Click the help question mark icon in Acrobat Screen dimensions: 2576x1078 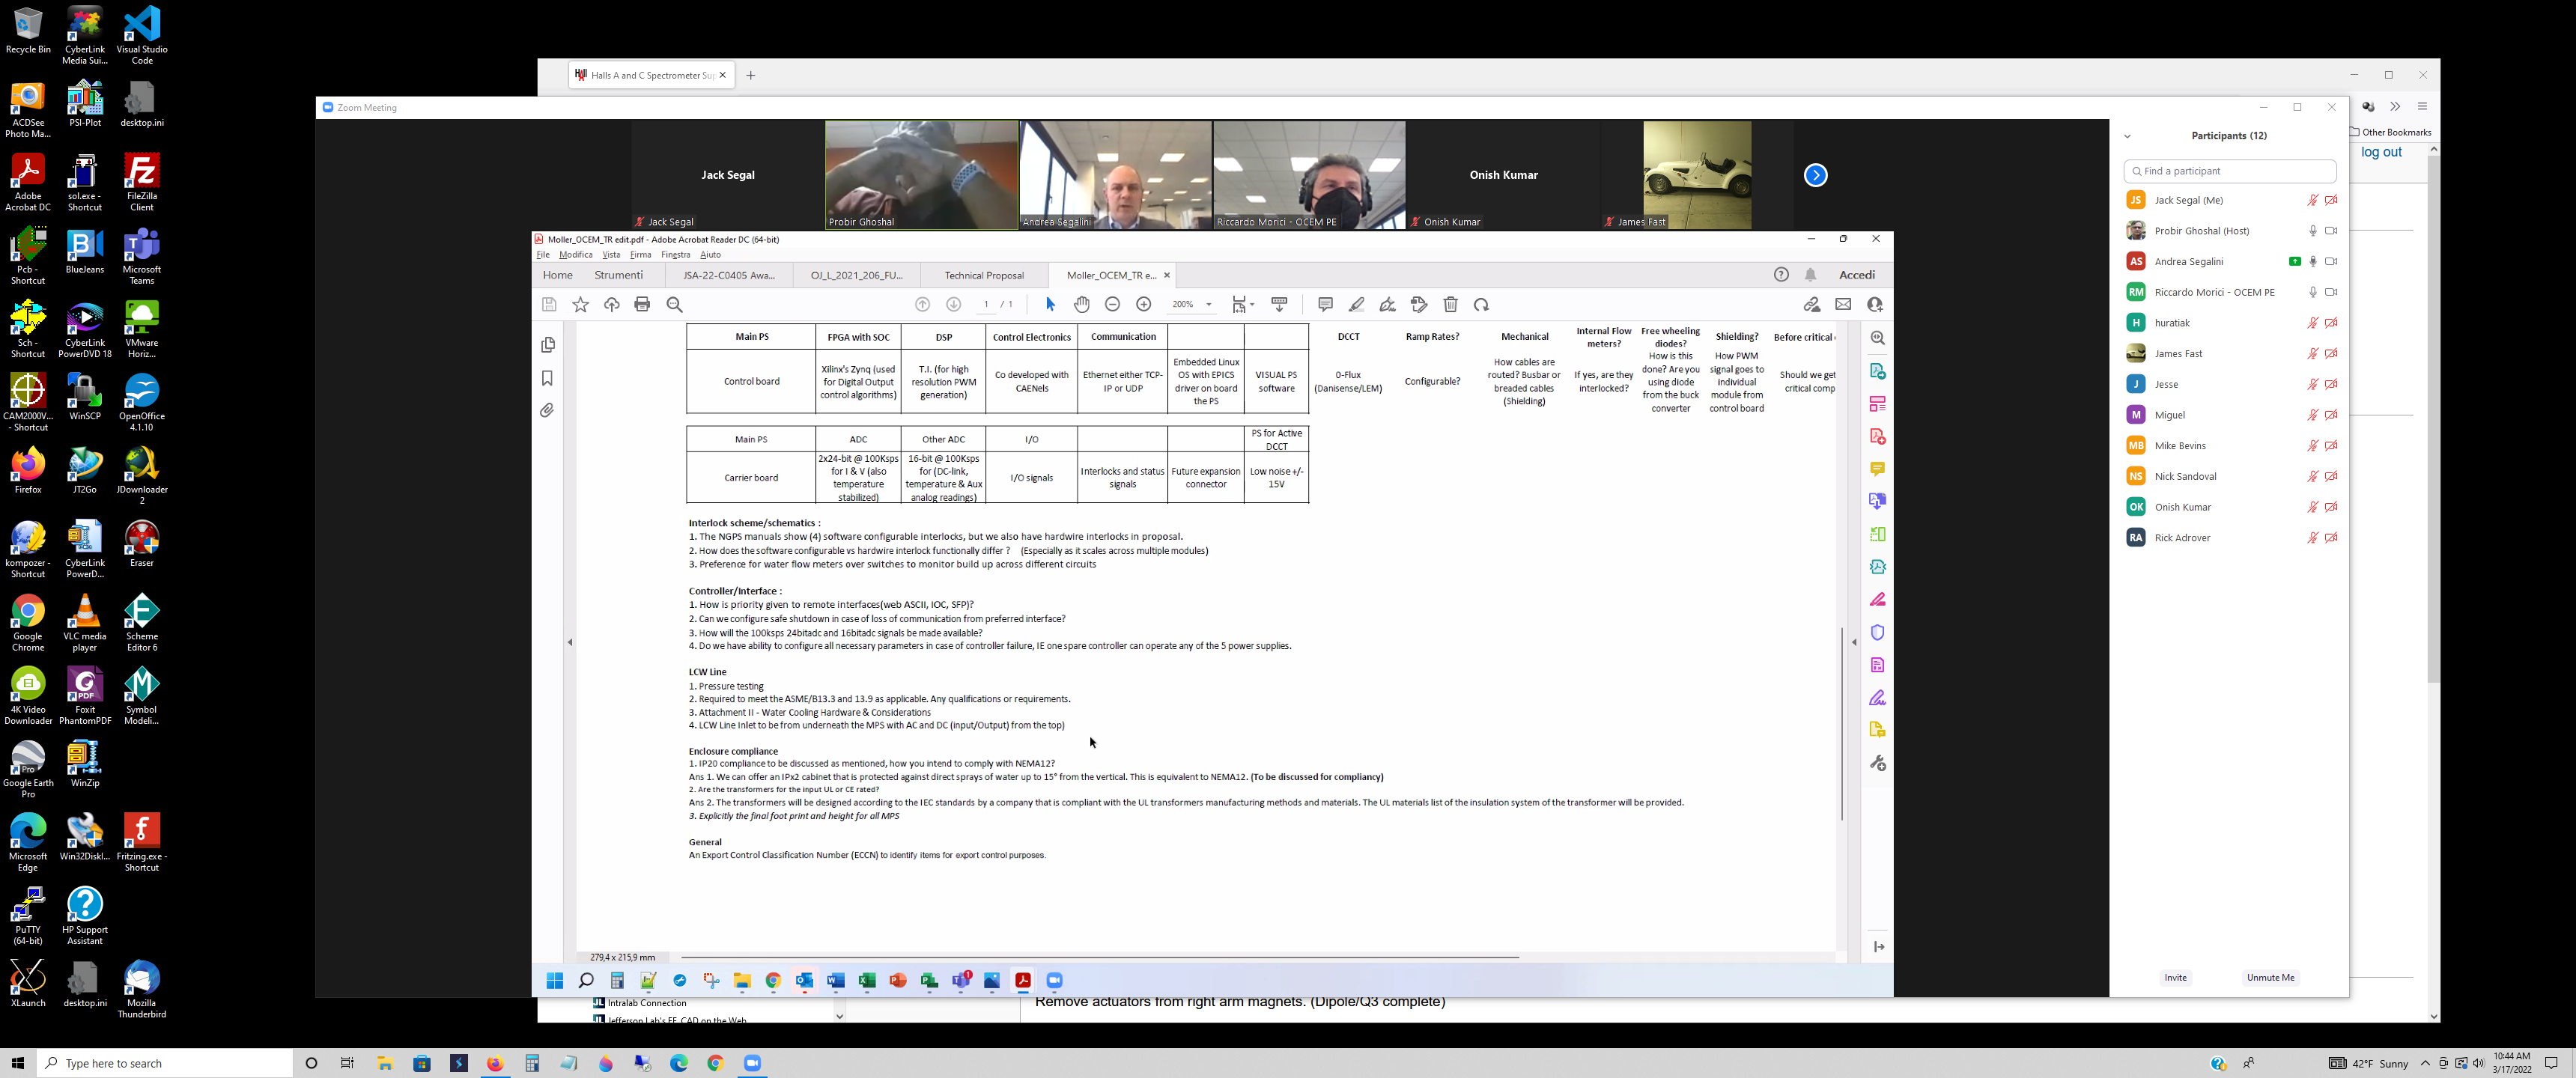1781,274
